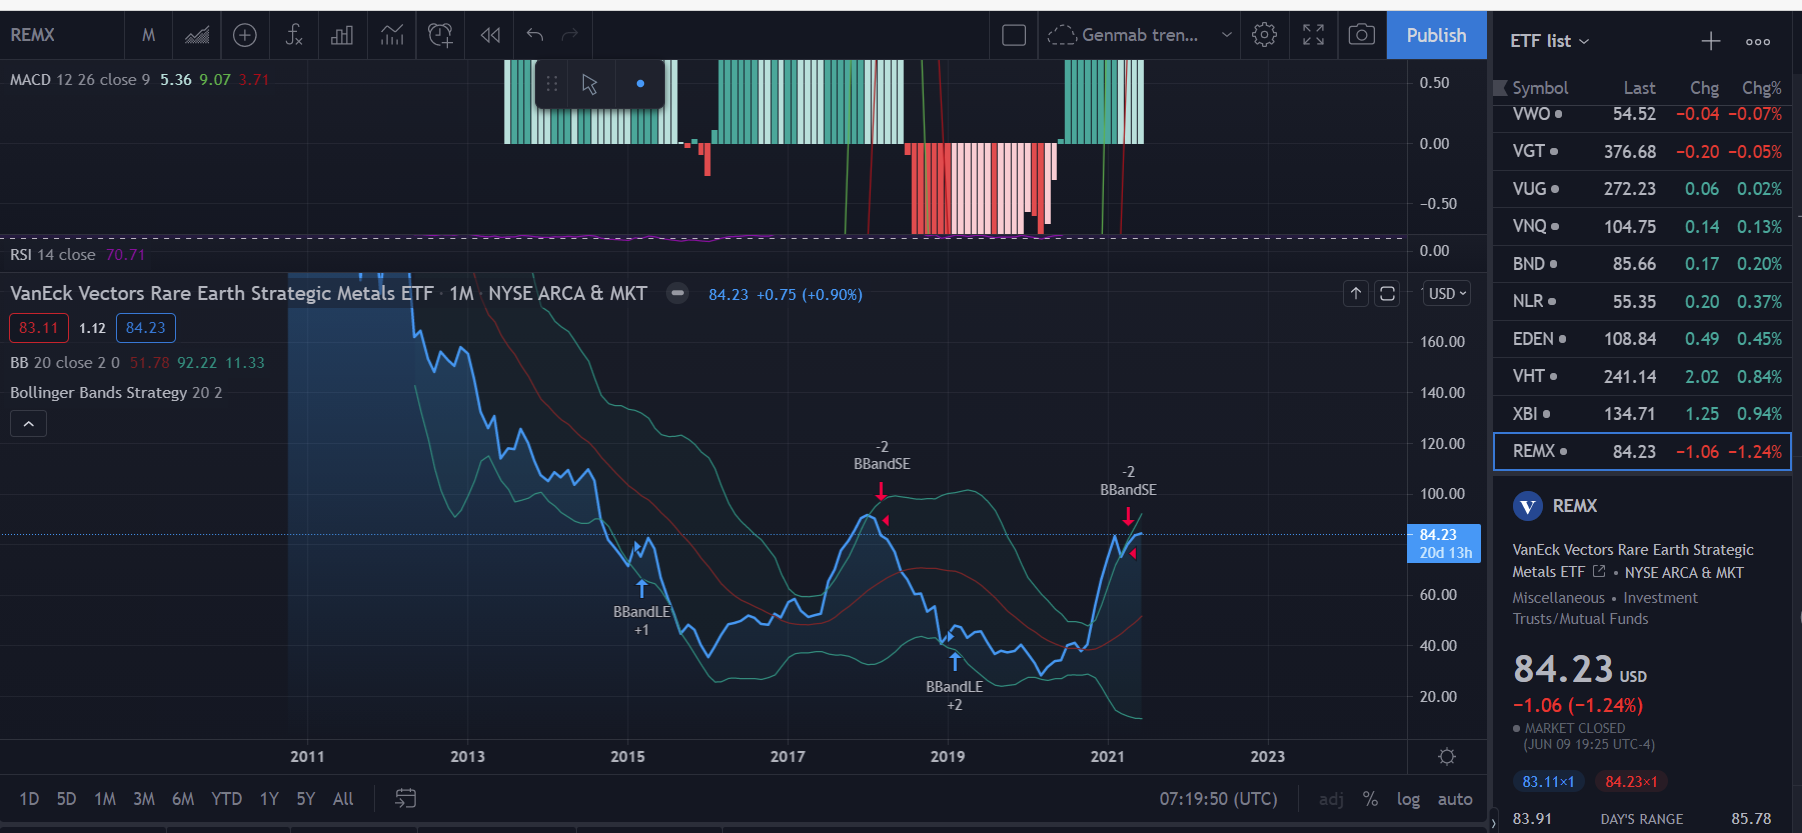Click the blue dot color in floating toolbar

(x=640, y=84)
